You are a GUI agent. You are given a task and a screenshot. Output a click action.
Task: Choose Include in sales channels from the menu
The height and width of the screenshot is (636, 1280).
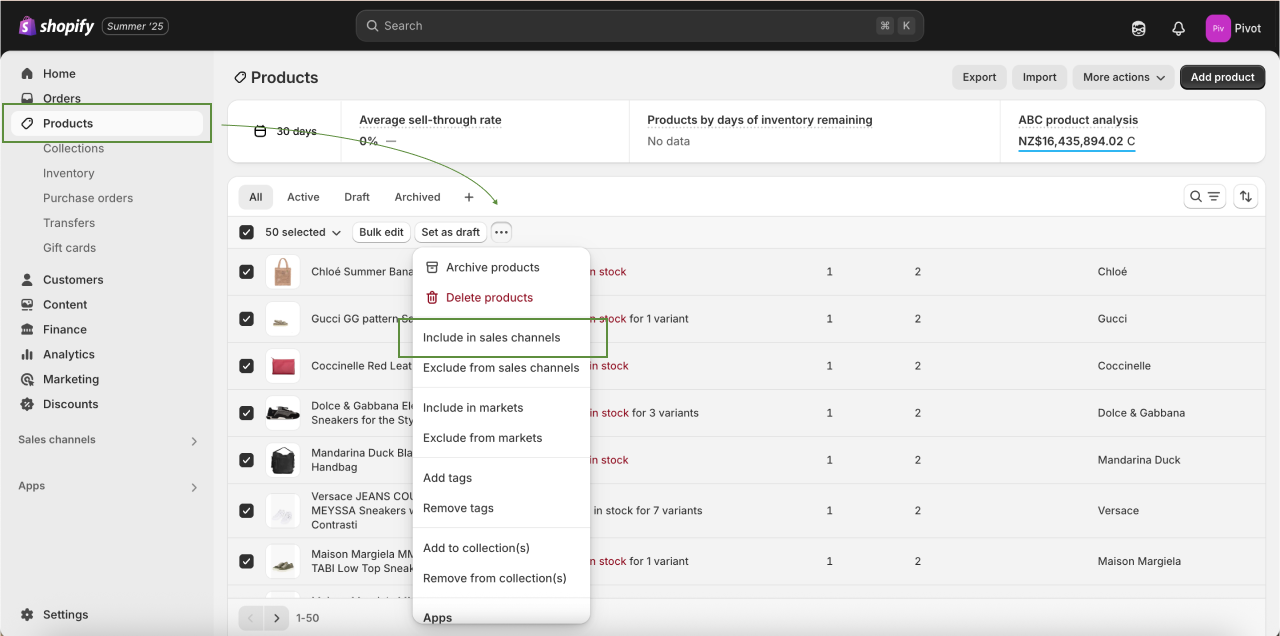[x=491, y=337]
